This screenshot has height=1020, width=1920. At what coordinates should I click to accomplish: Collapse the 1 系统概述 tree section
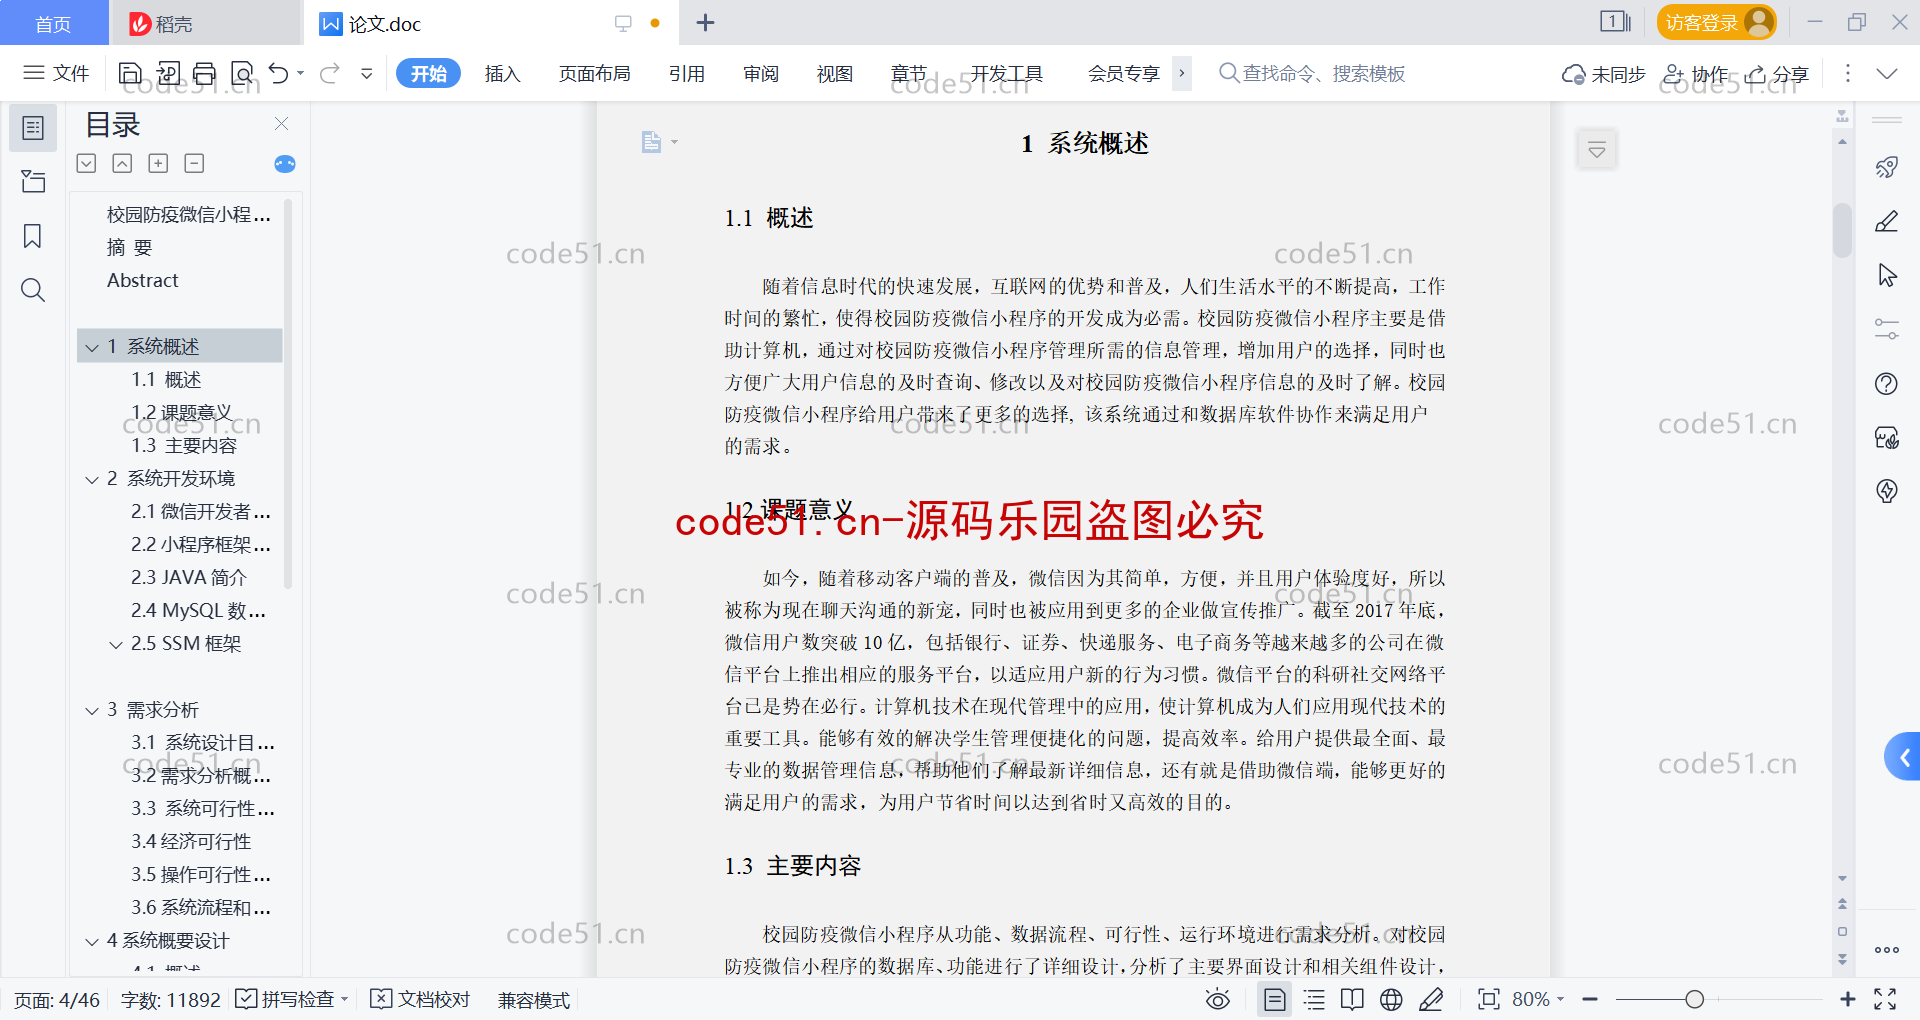click(x=92, y=347)
